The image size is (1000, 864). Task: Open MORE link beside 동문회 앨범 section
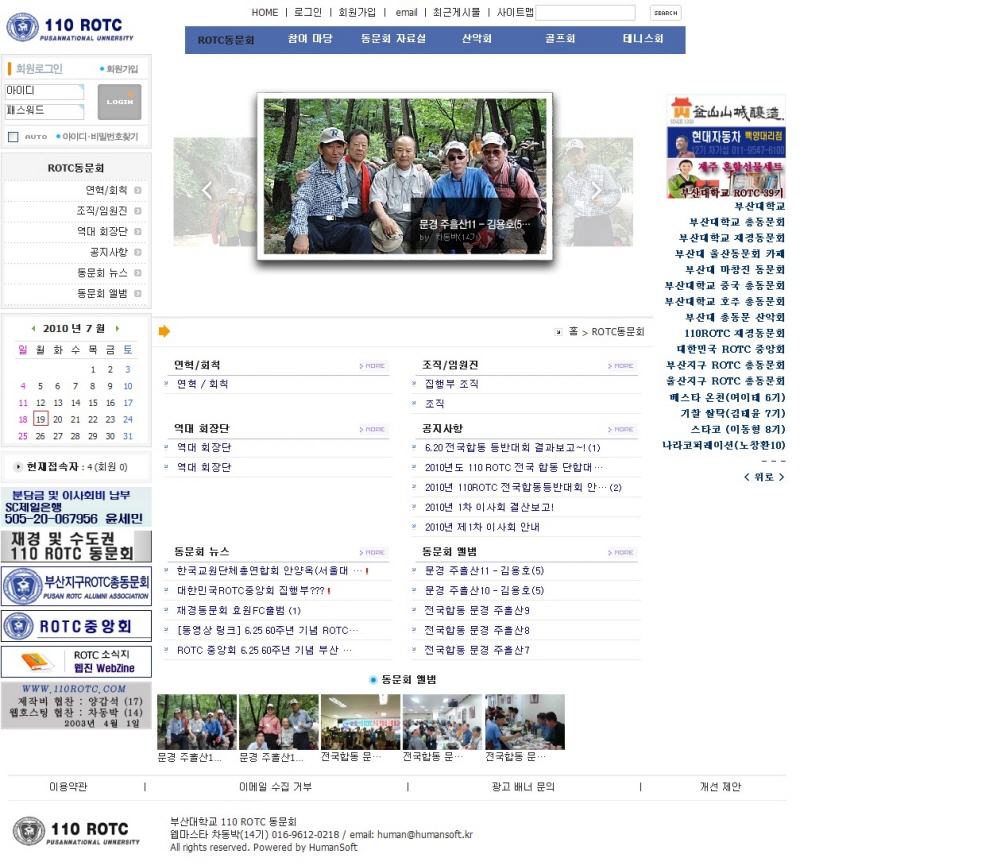point(622,552)
